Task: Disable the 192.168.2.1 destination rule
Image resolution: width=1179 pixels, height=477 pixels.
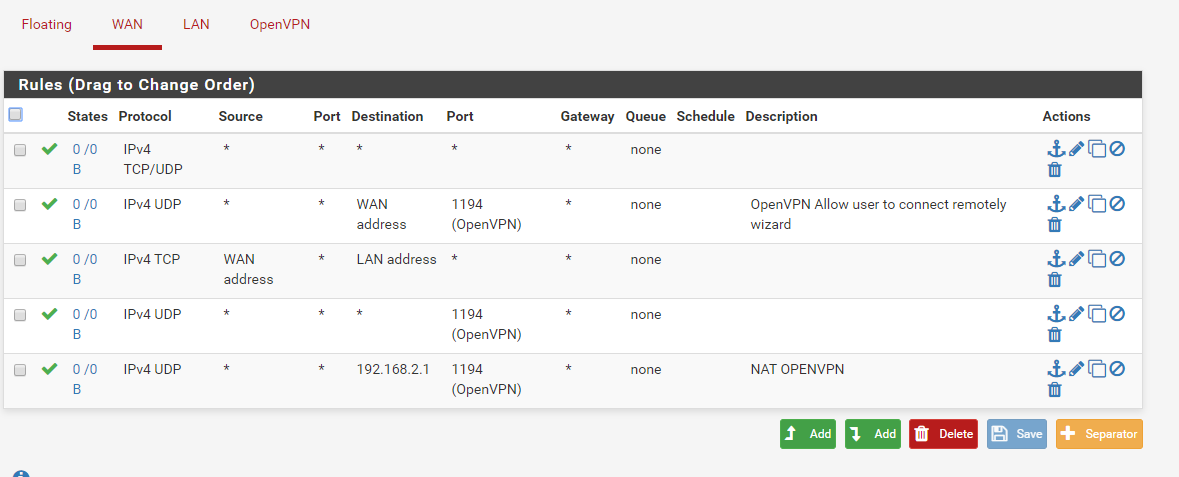Action: 1117,368
